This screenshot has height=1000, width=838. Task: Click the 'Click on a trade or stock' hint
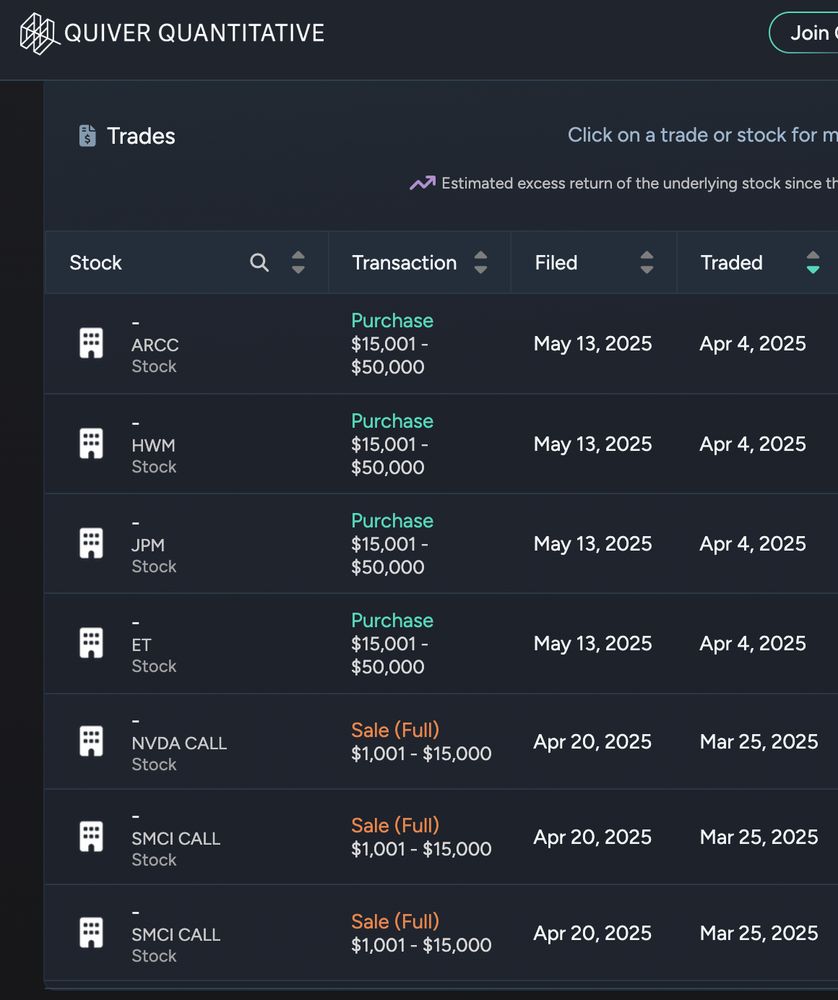point(703,135)
